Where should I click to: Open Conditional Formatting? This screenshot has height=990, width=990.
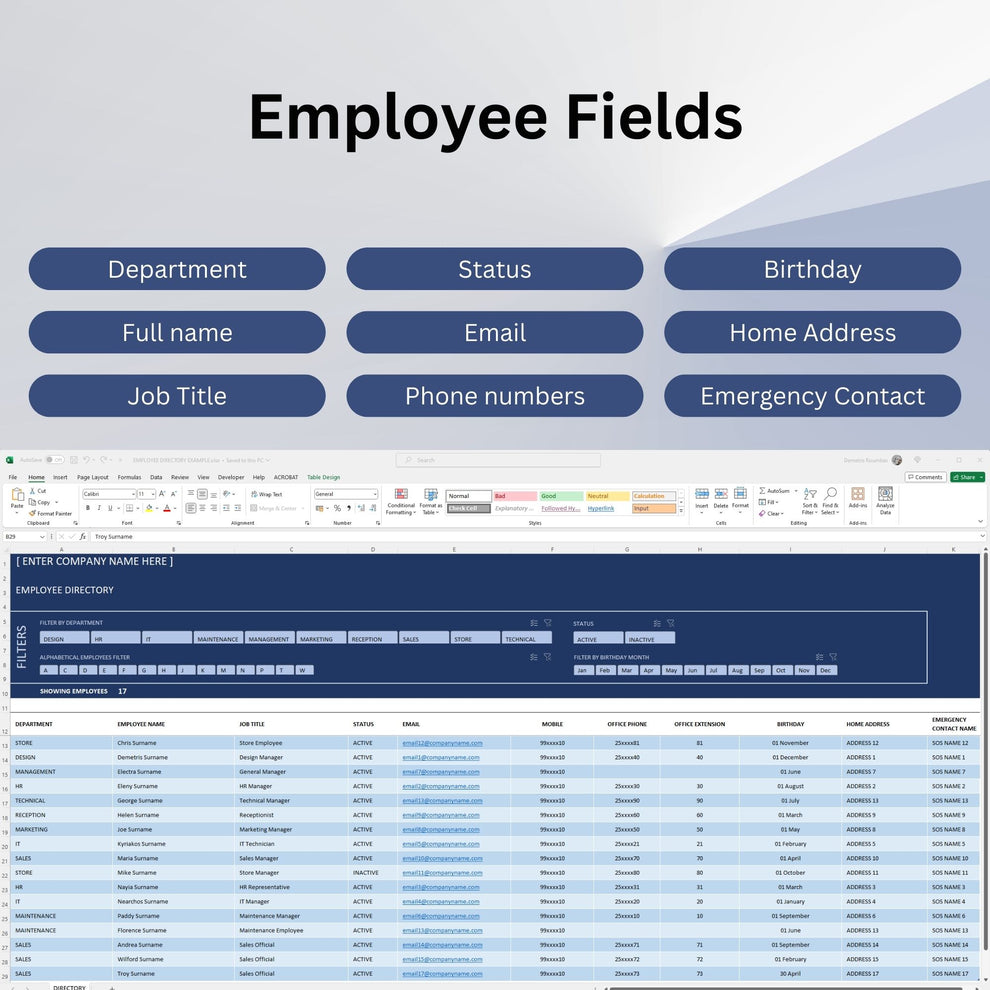tap(401, 501)
